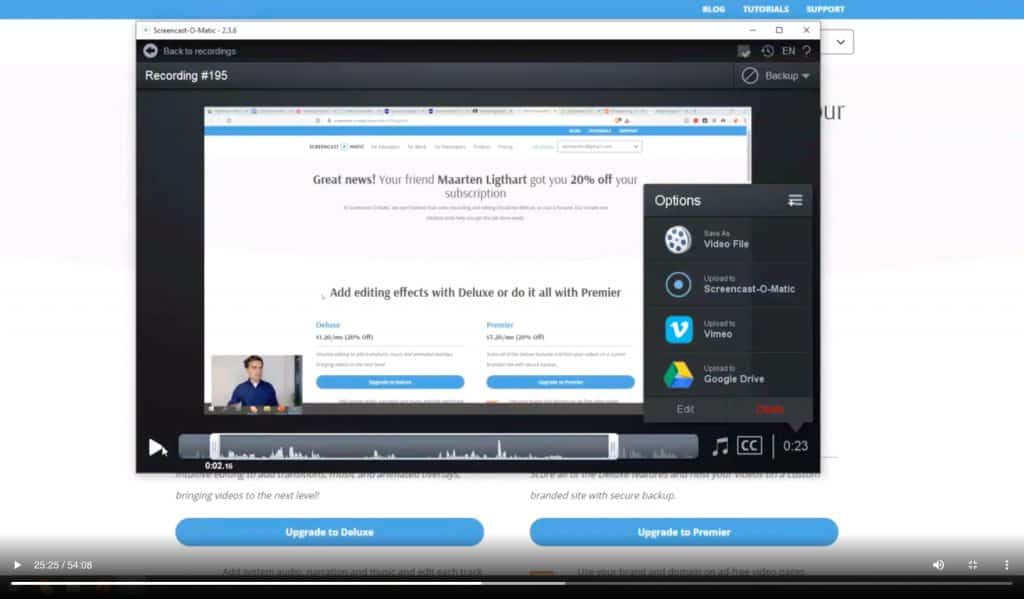
Task: Click the no-backup circle slash icon
Action: pyautogui.click(x=750, y=76)
